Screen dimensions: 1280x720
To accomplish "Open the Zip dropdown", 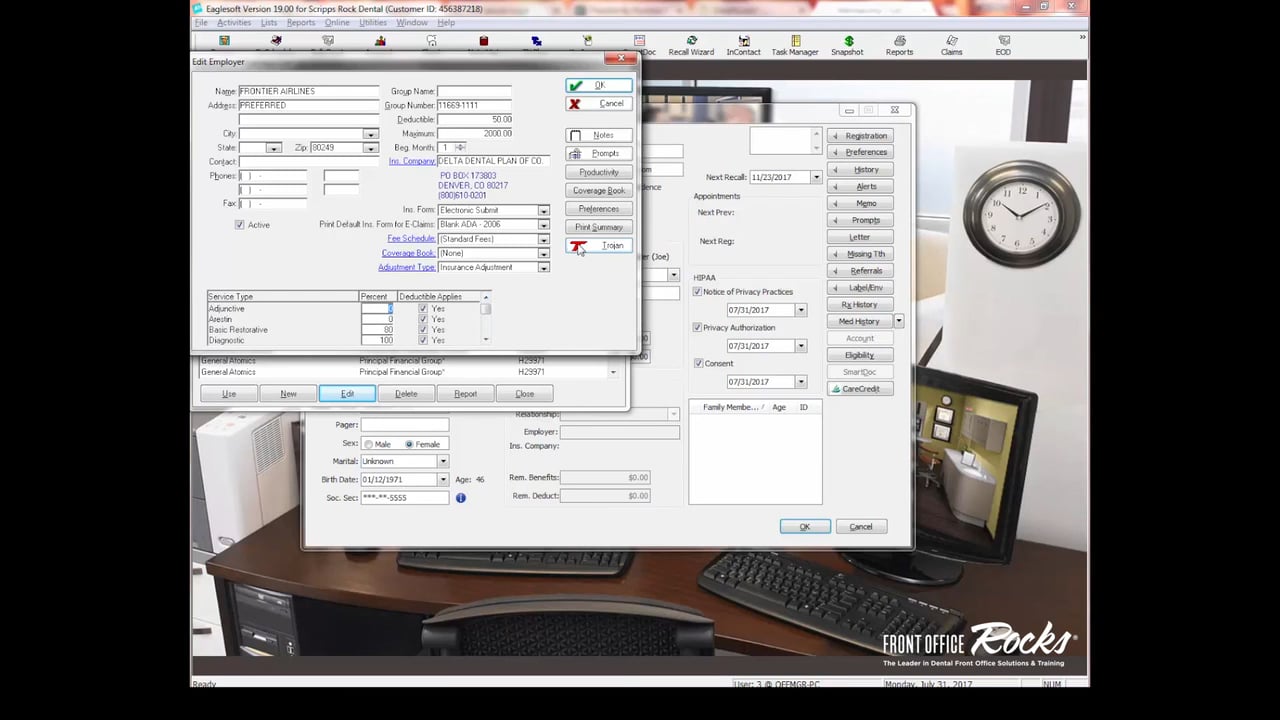I will (x=370, y=148).
